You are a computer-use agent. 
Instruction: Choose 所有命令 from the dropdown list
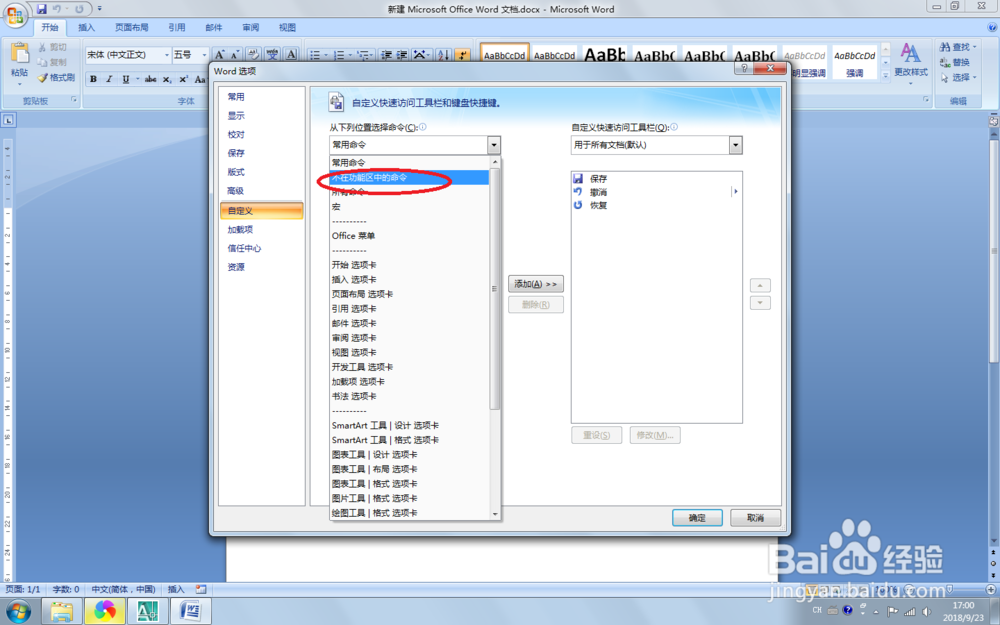pyautogui.click(x=409, y=192)
